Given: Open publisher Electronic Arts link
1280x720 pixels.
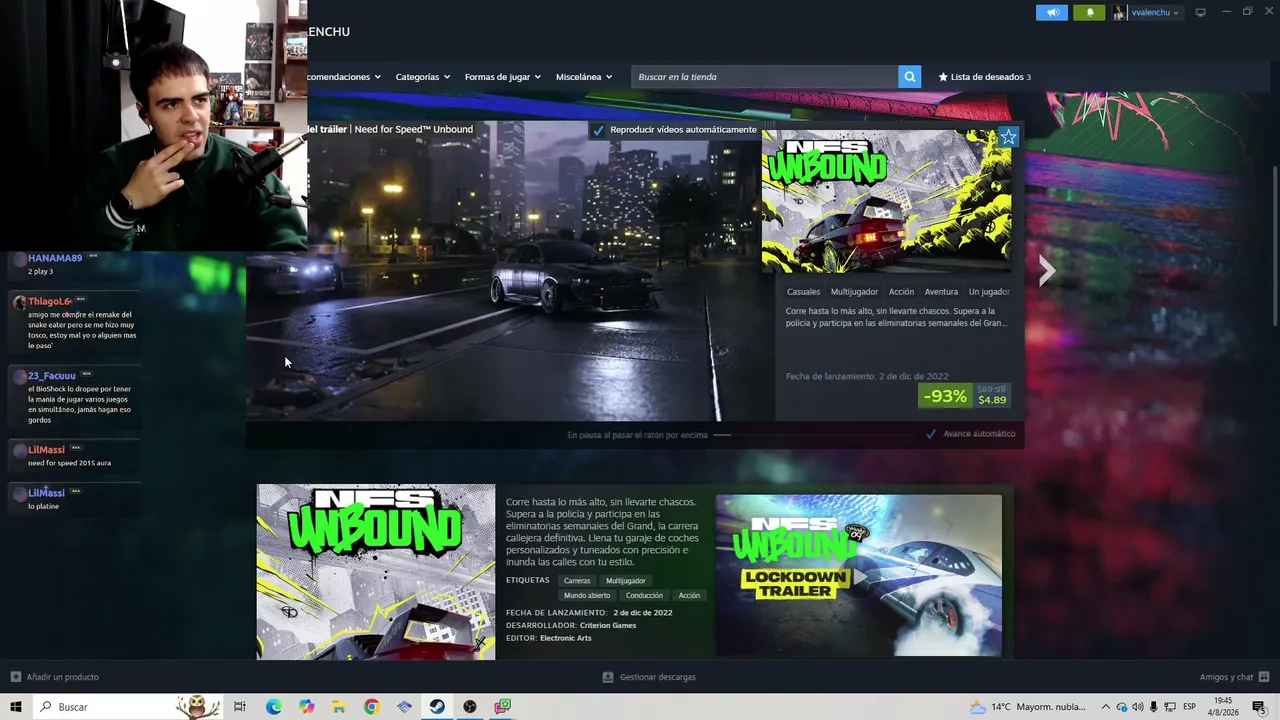Looking at the screenshot, I should pyautogui.click(x=566, y=638).
